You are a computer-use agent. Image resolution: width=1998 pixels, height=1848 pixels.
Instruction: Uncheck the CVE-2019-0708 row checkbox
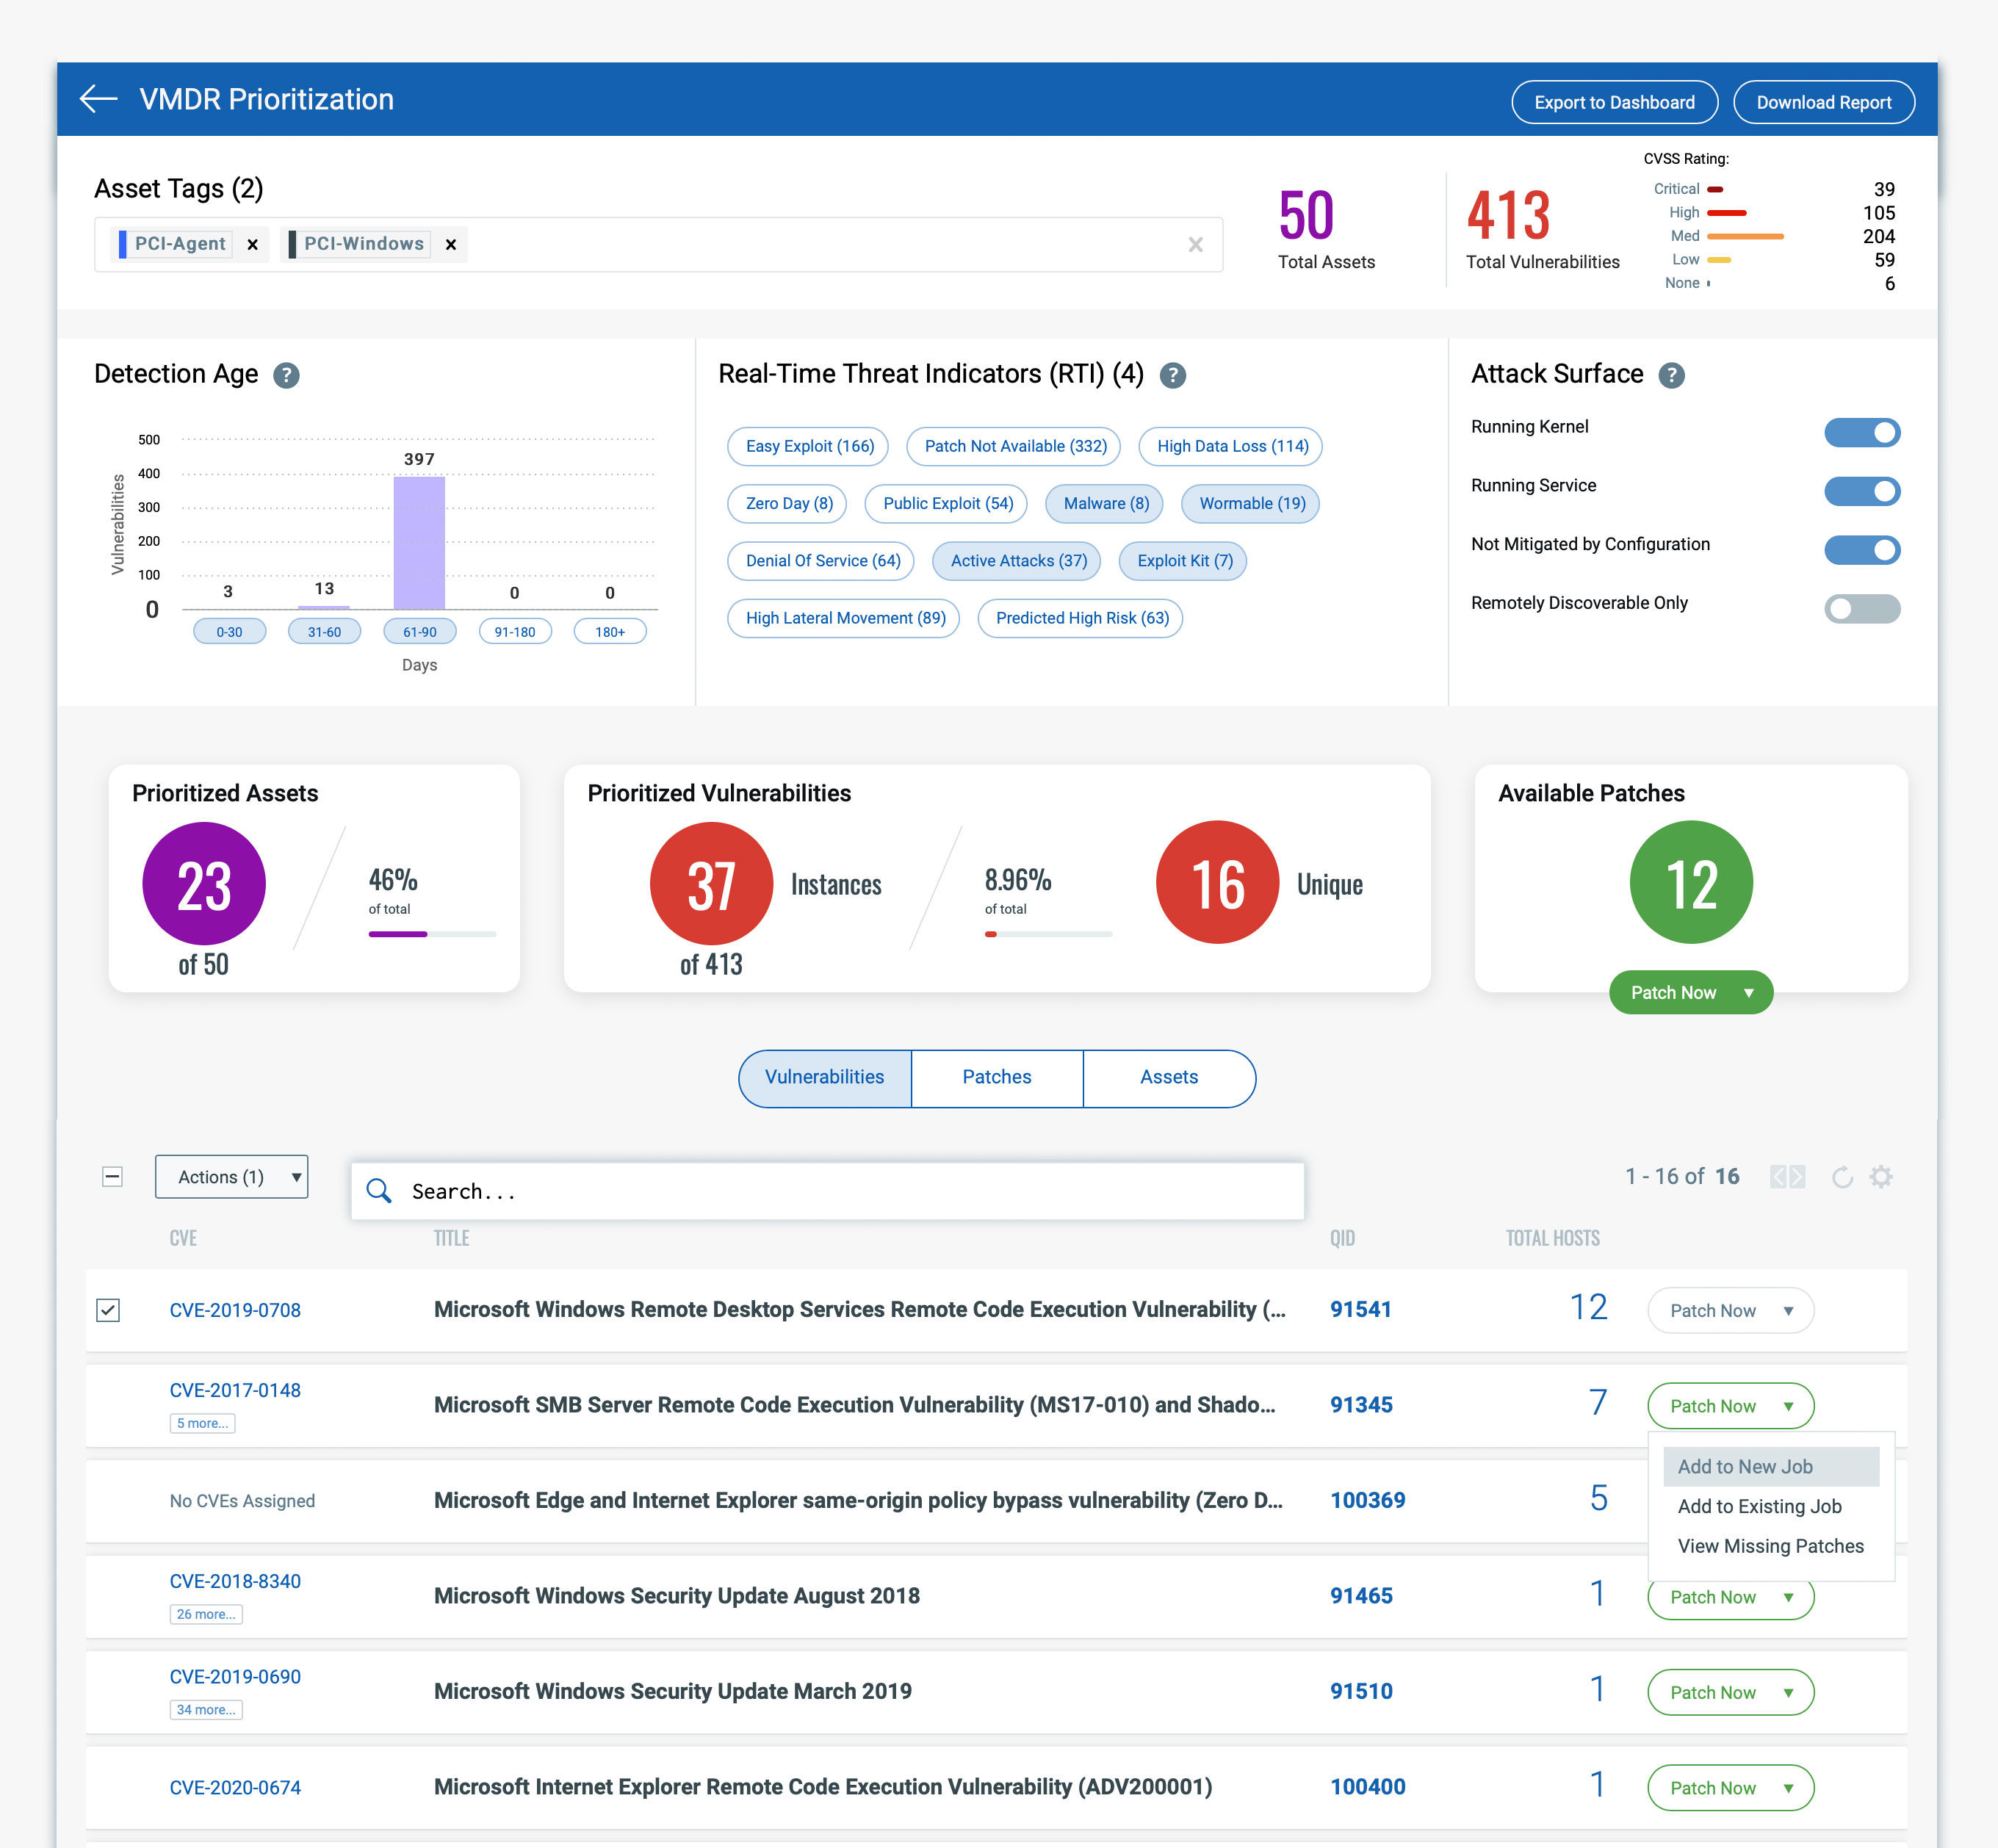click(x=108, y=1310)
